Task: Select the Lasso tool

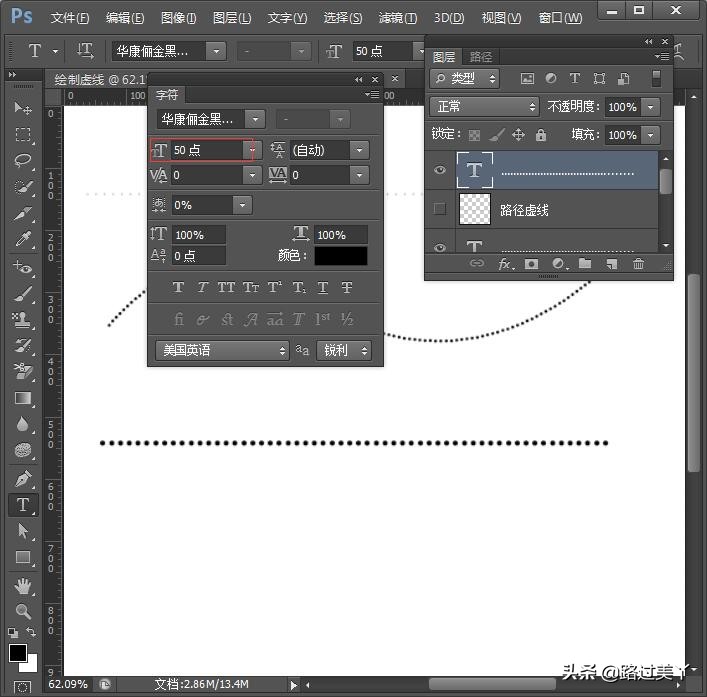Action: click(23, 160)
